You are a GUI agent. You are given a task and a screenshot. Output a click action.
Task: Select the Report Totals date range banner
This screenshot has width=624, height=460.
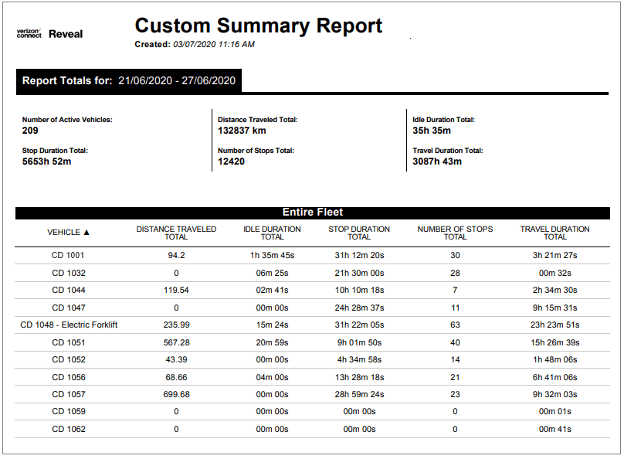click(x=130, y=80)
